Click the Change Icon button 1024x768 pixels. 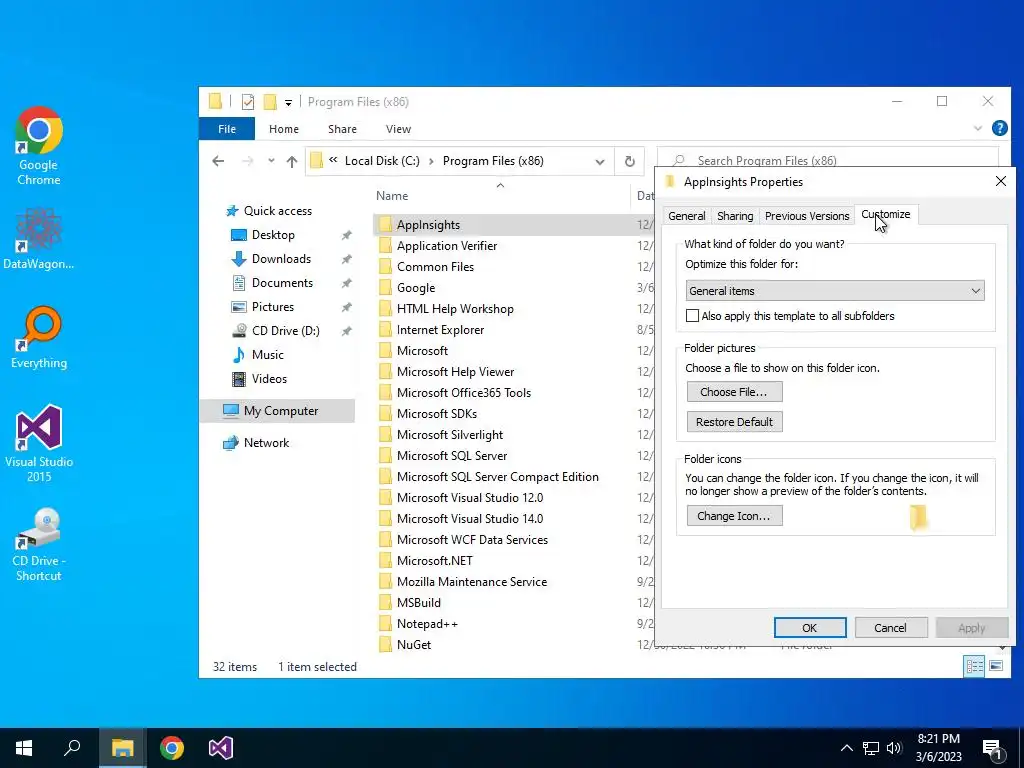coord(734,516)
